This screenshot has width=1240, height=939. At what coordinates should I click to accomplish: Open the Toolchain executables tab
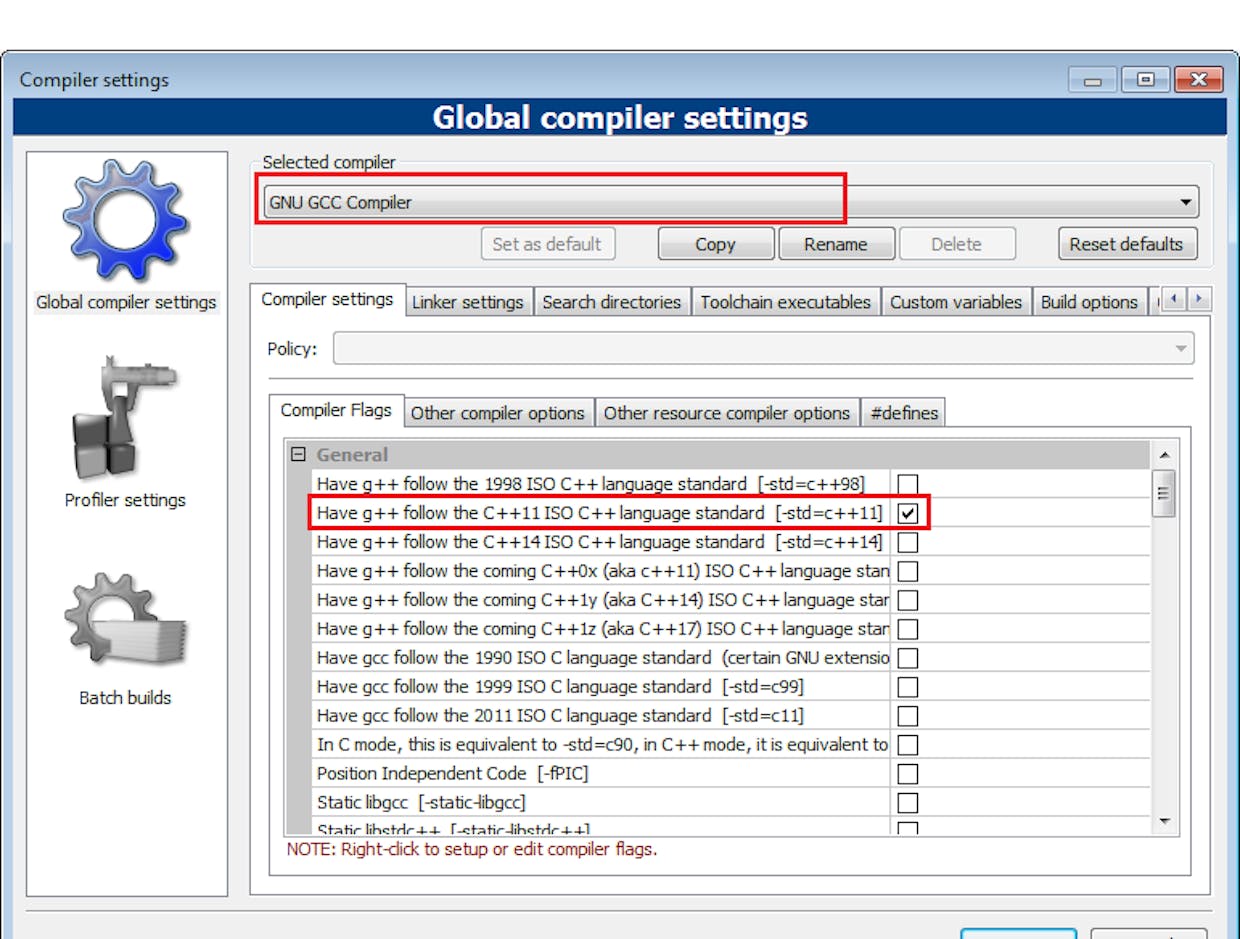tap(785, 302)
